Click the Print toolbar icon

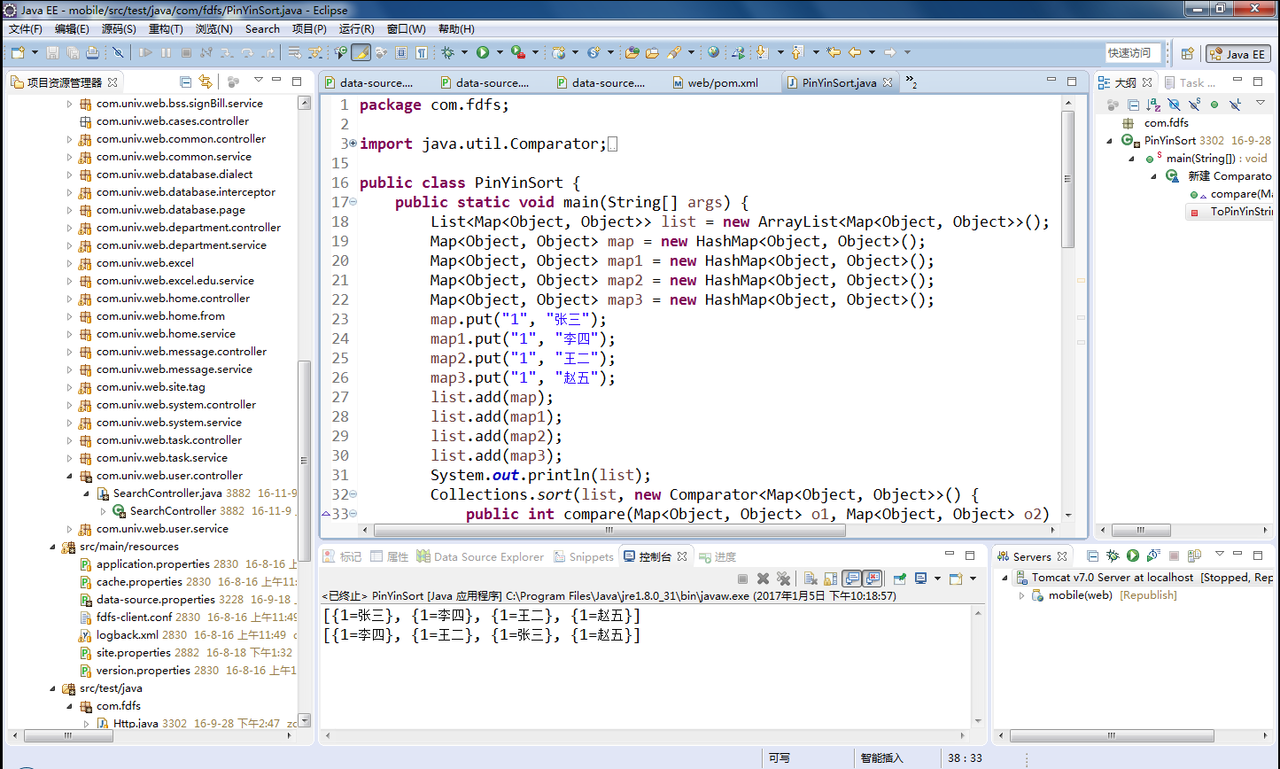tap(92, 52)
